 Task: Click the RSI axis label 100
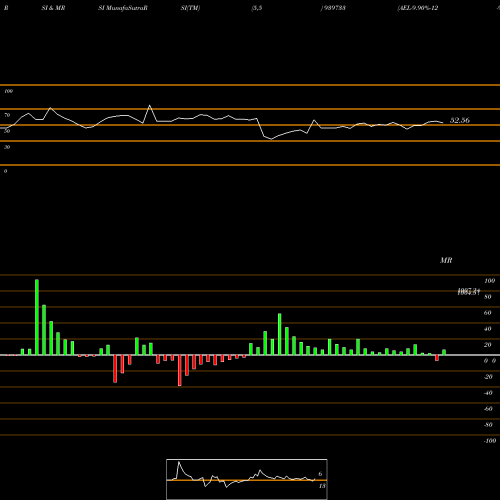(x=8, y=91)
